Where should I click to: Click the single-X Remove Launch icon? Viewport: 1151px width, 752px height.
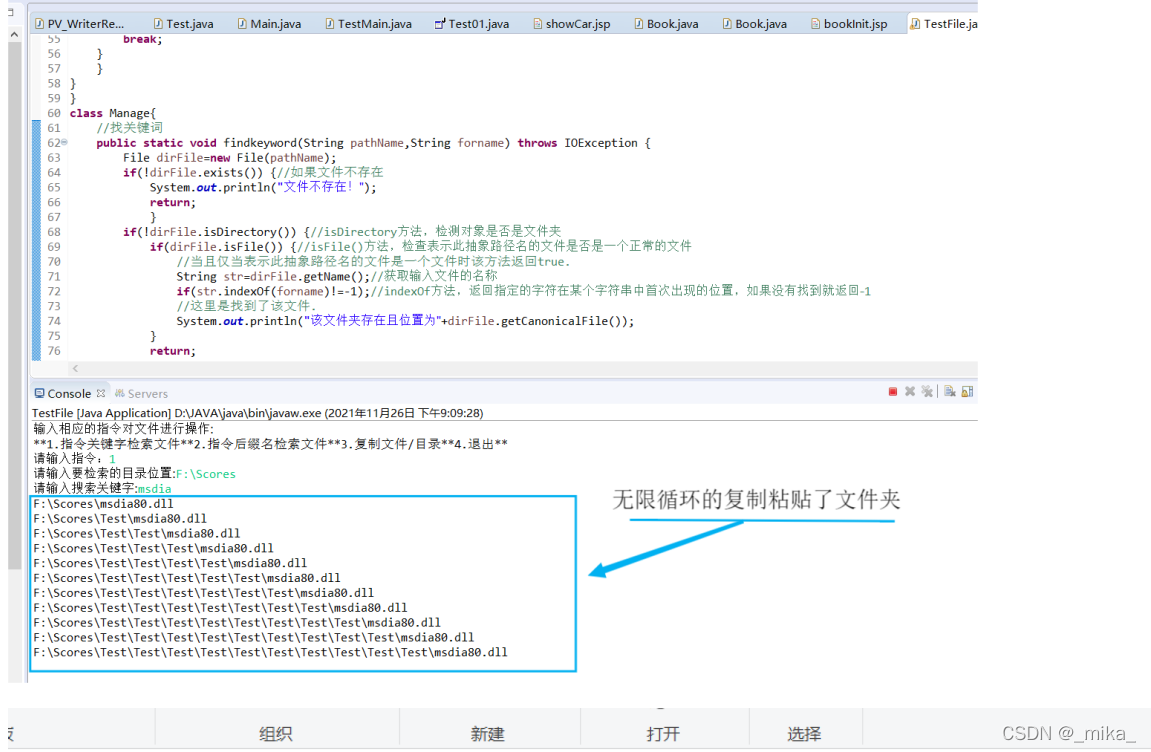pyautogui.click(x=910, y=392)
